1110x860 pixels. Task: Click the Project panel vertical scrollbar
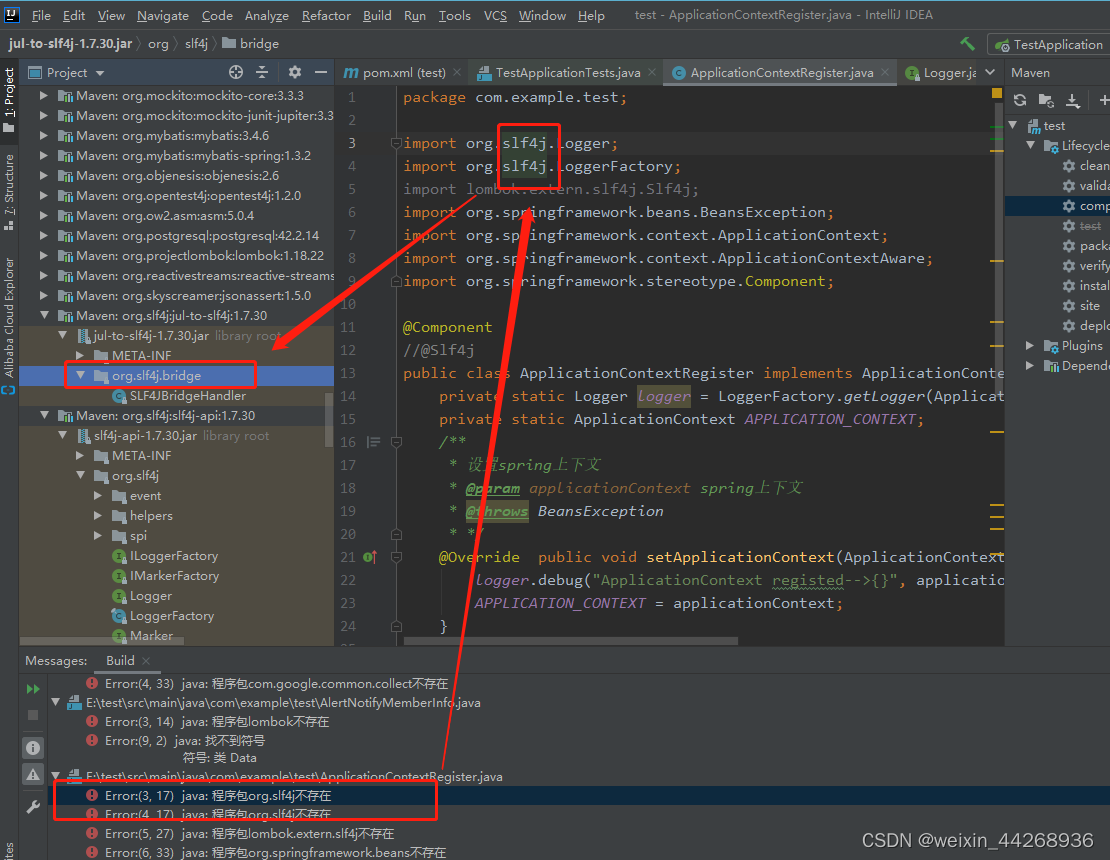pyautogui.click(x=328, y=420)
